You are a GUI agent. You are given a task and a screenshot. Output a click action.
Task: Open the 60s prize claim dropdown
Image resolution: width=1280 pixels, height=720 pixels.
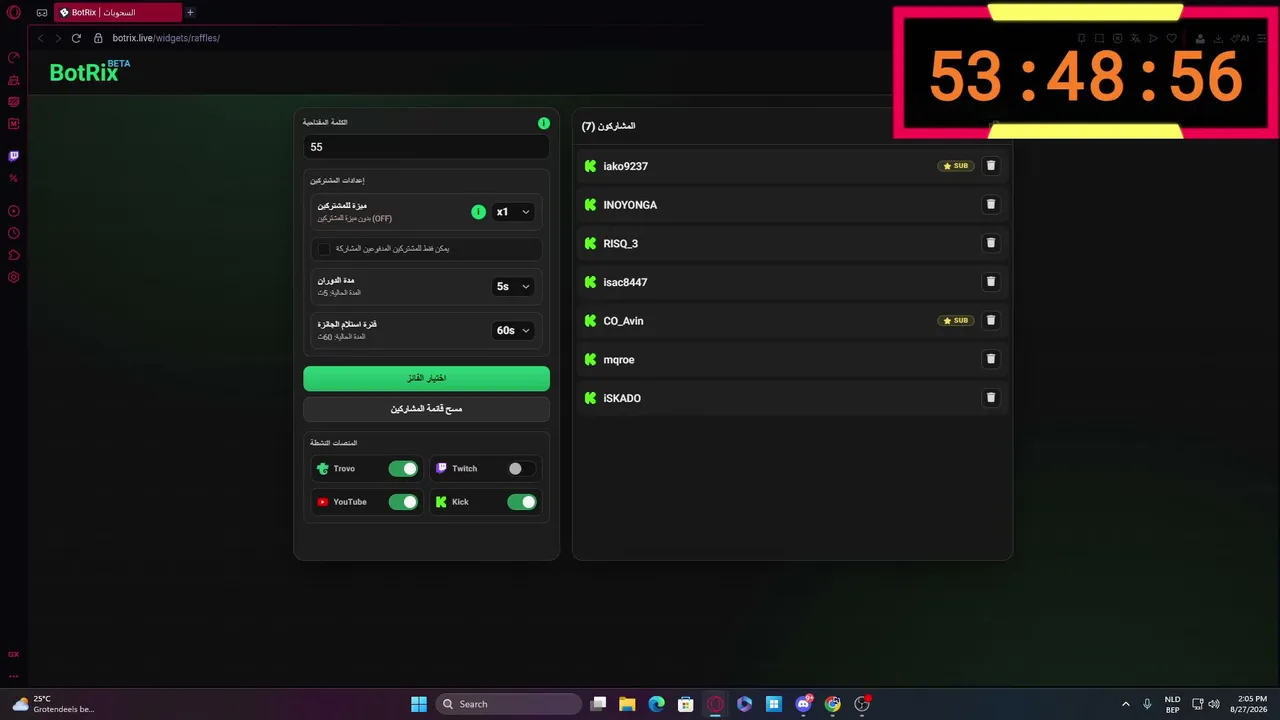pyautogui.click(x=513, y=330)
